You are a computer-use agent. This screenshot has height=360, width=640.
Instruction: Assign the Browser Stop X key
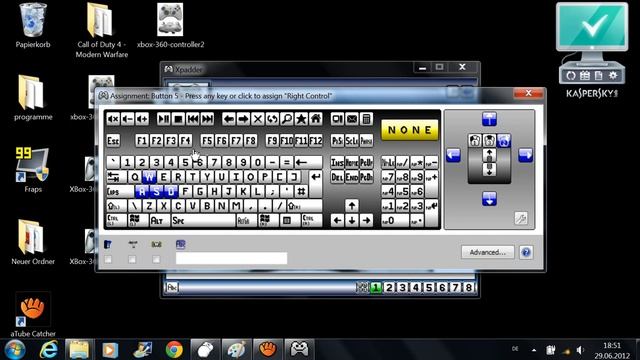pos(258,119)
